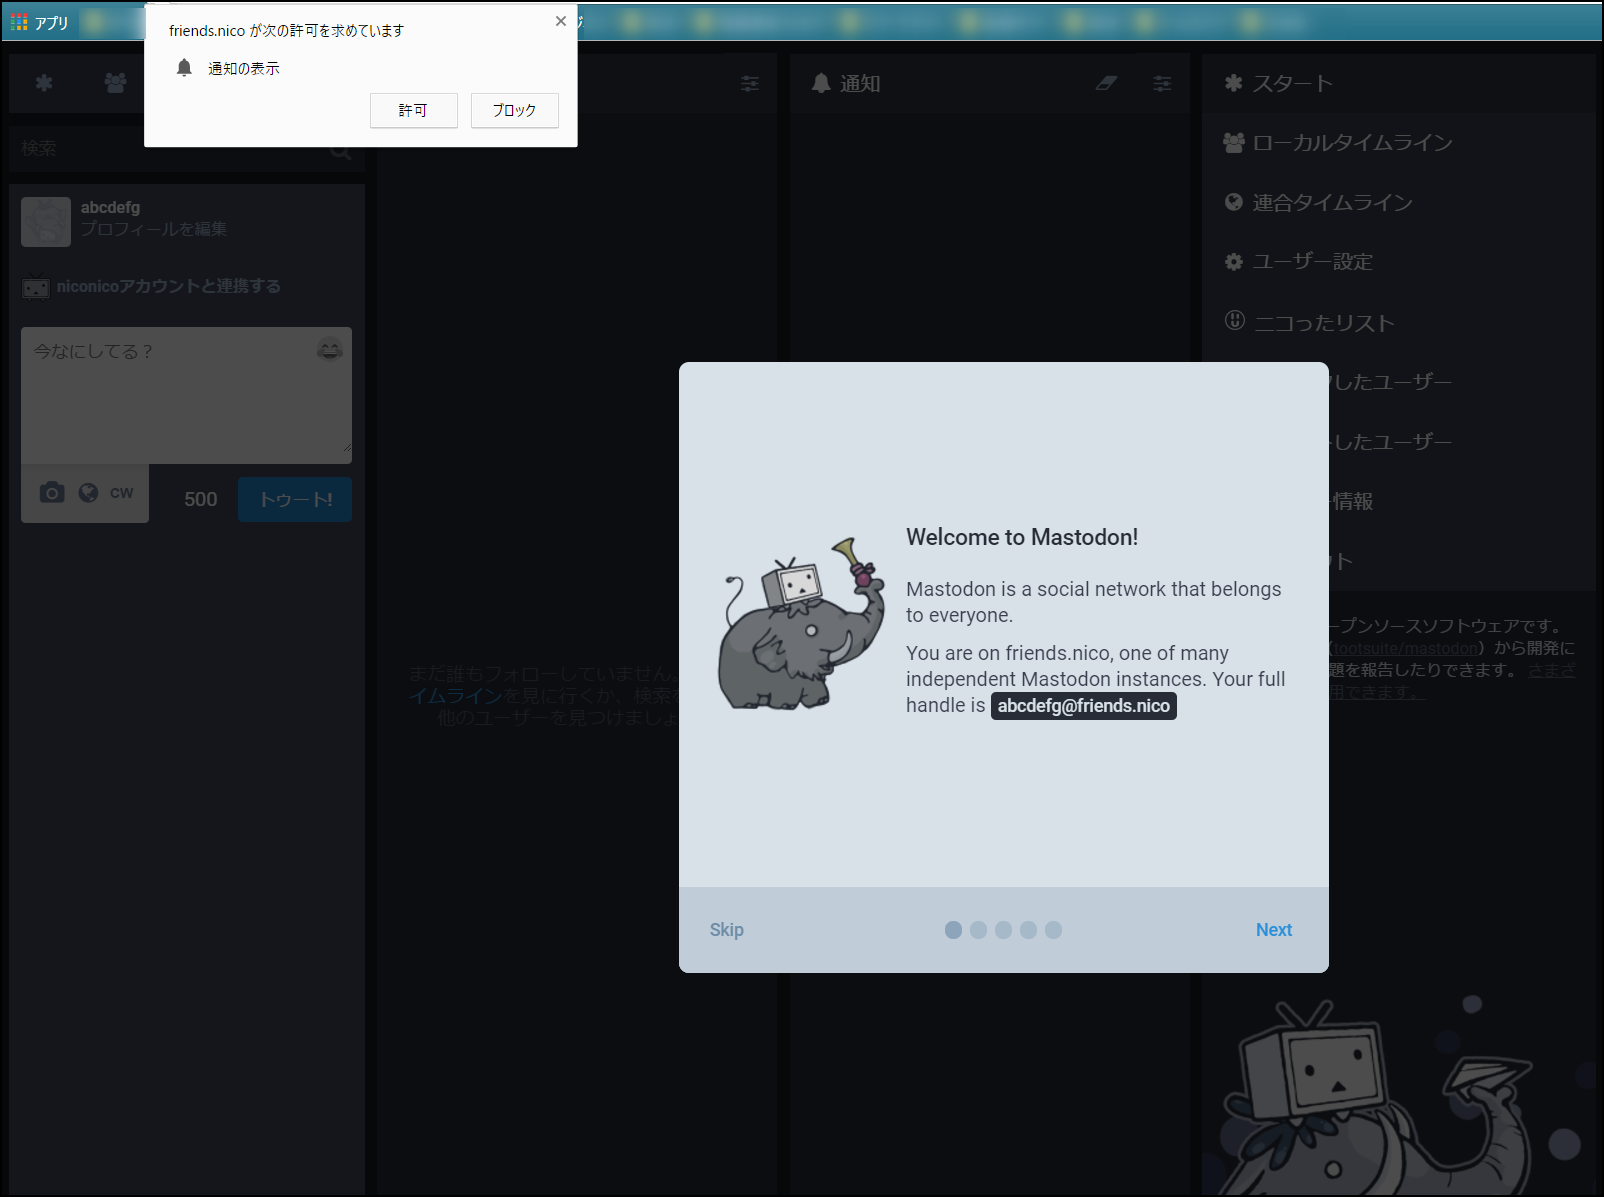Open 連合タイムライン federated timeline
Image resolution: width=1604 pixels, height=1197 pixels.
[1331, 203]
